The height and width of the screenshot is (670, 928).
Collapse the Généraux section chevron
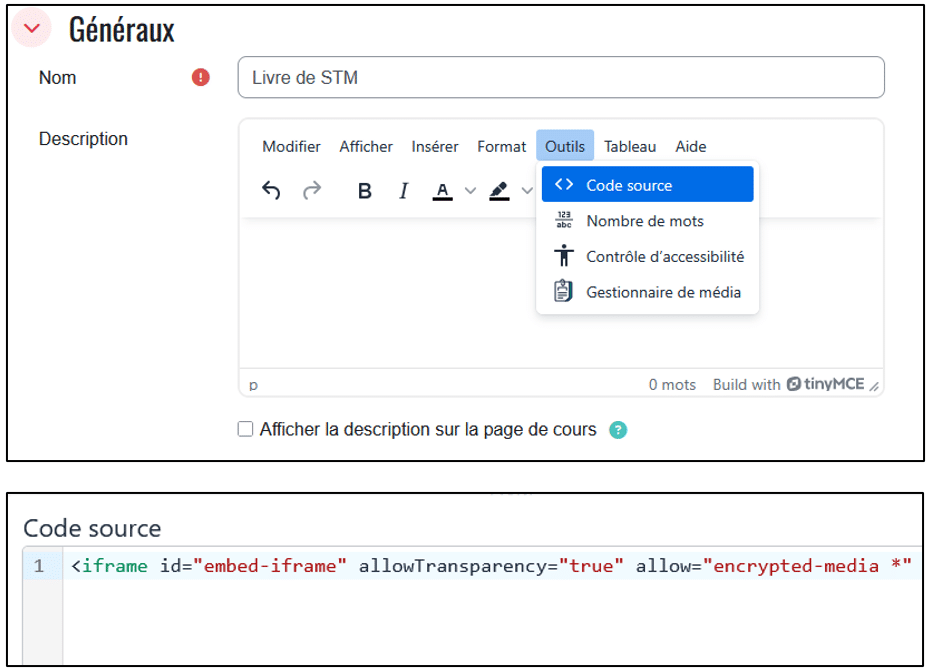tap(32, 28)
